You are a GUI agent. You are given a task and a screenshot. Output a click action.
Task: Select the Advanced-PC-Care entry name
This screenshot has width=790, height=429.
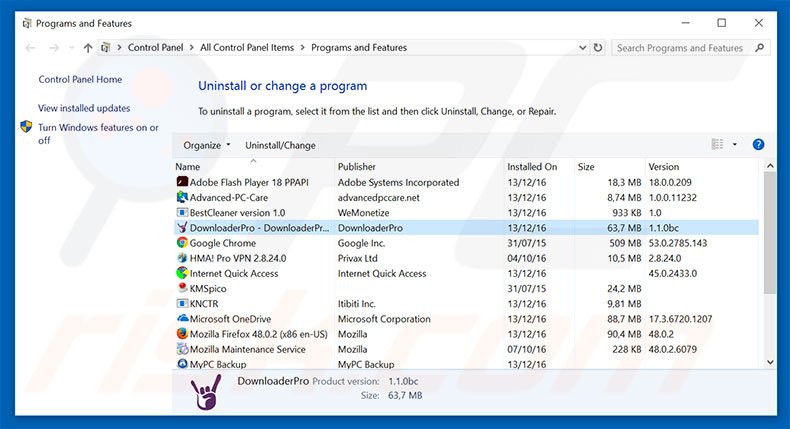(x=229, y=198)
